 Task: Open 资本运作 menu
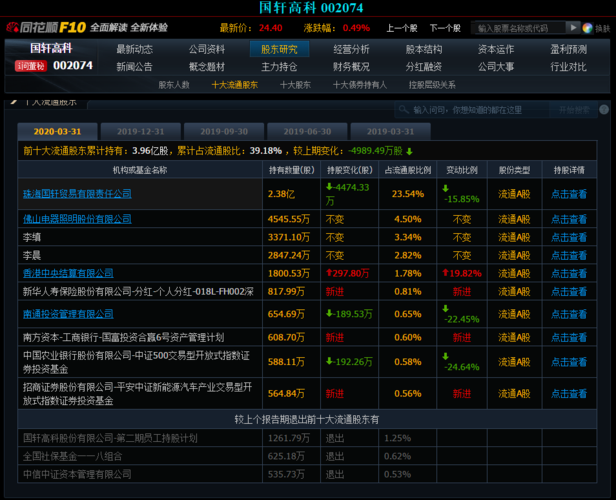[496, 49]
